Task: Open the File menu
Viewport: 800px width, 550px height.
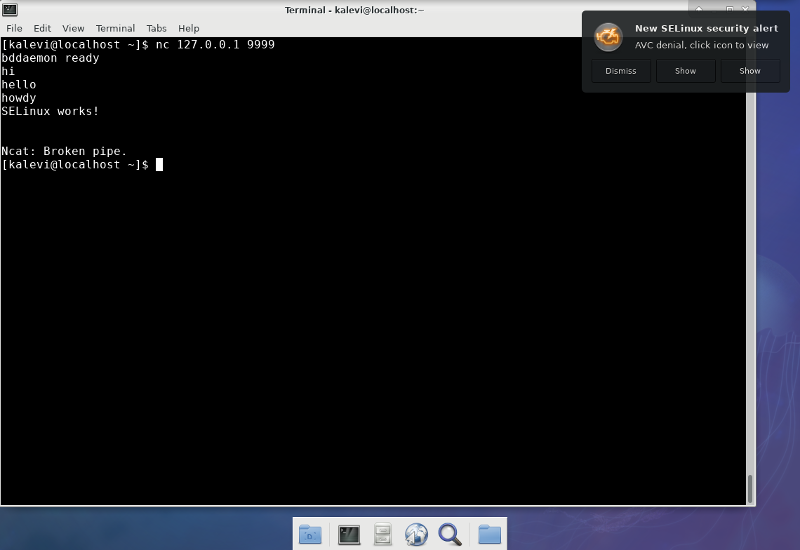Action: pos(14,29)
